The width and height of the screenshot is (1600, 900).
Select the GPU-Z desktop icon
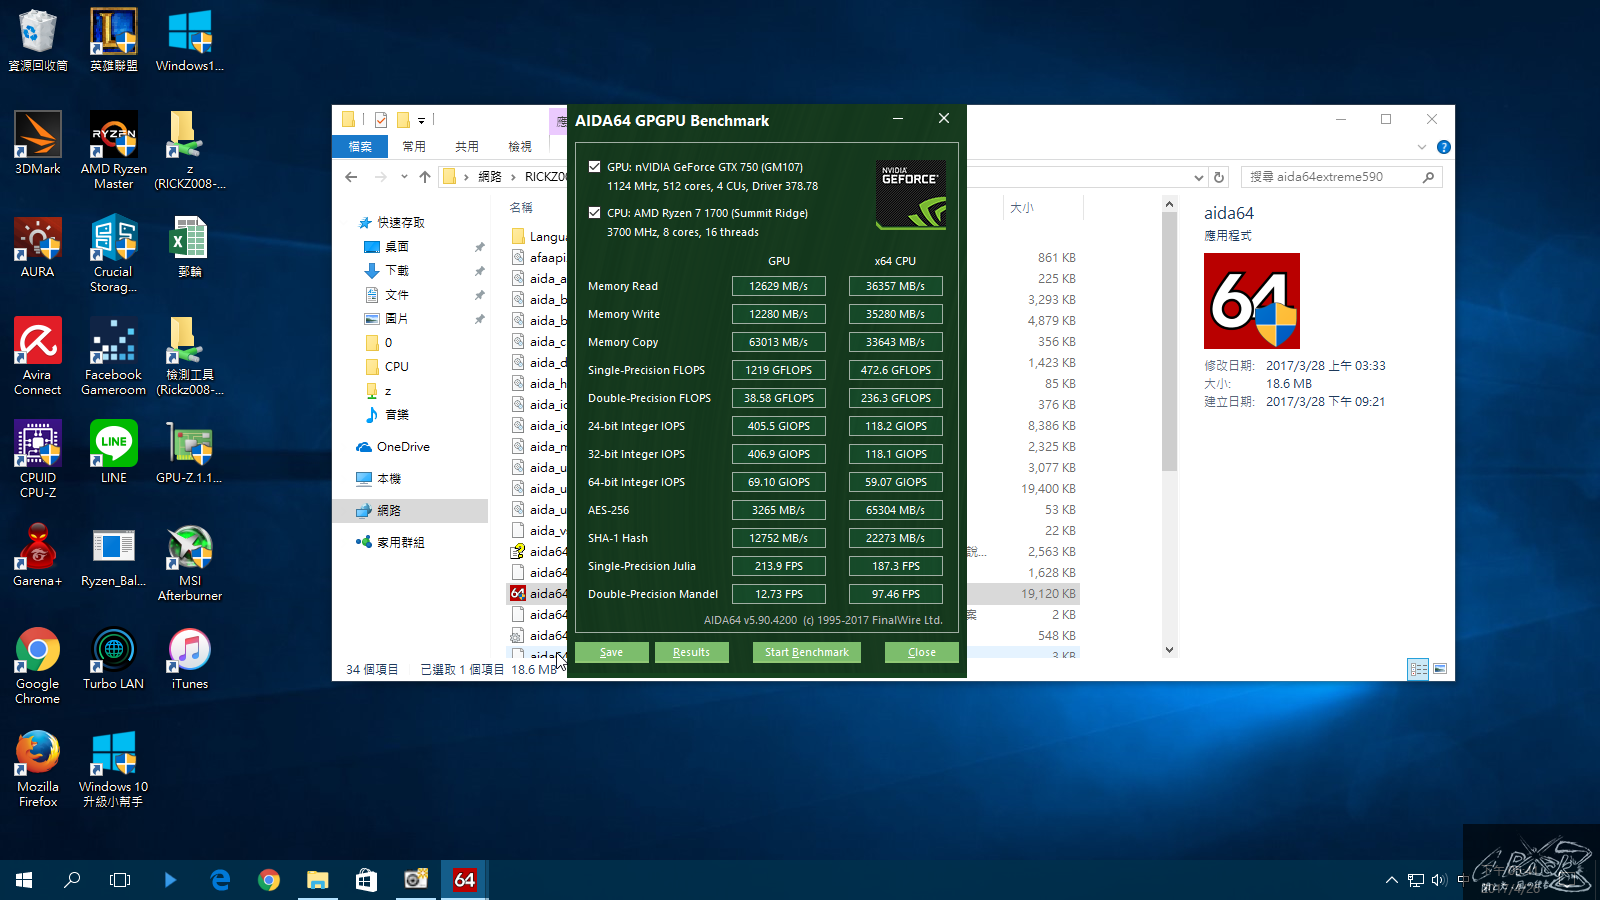[190, 453]
